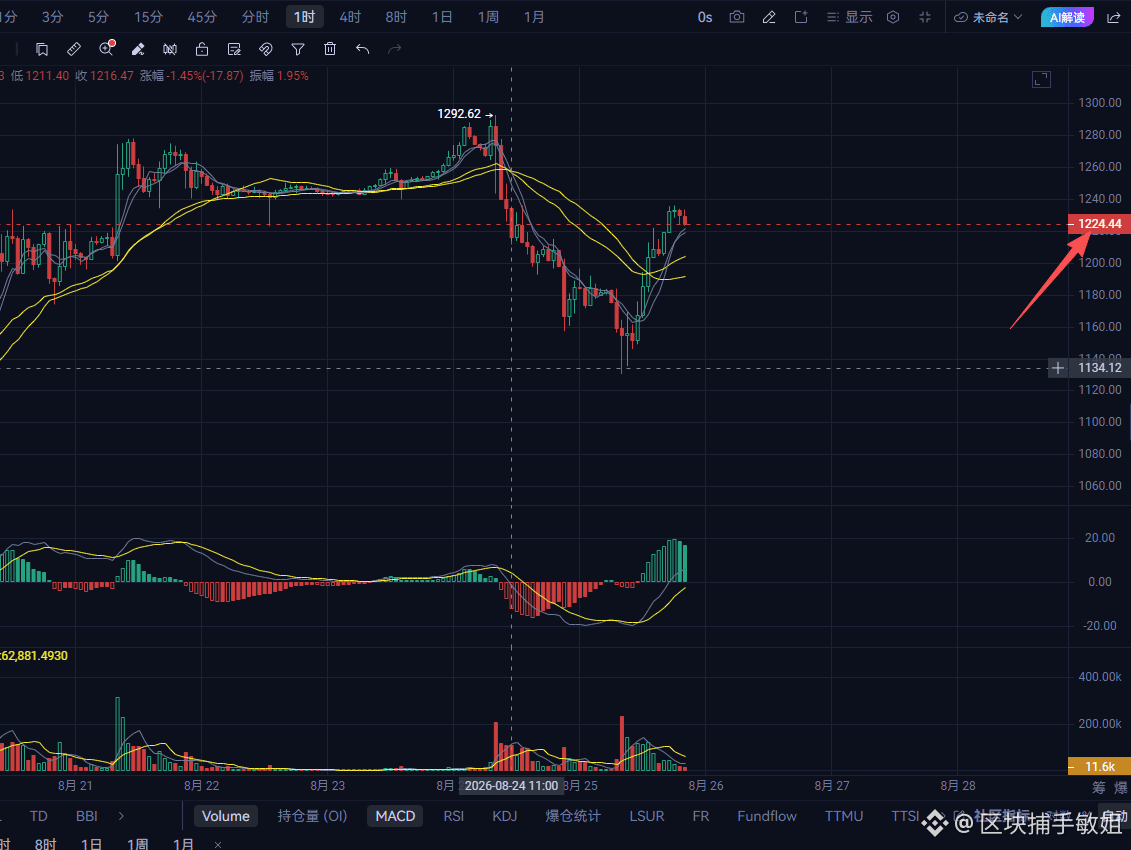
Task: Switch to the 1日 timeframe in the top bar
Action: pyautogui.click(x=442, y=17)
